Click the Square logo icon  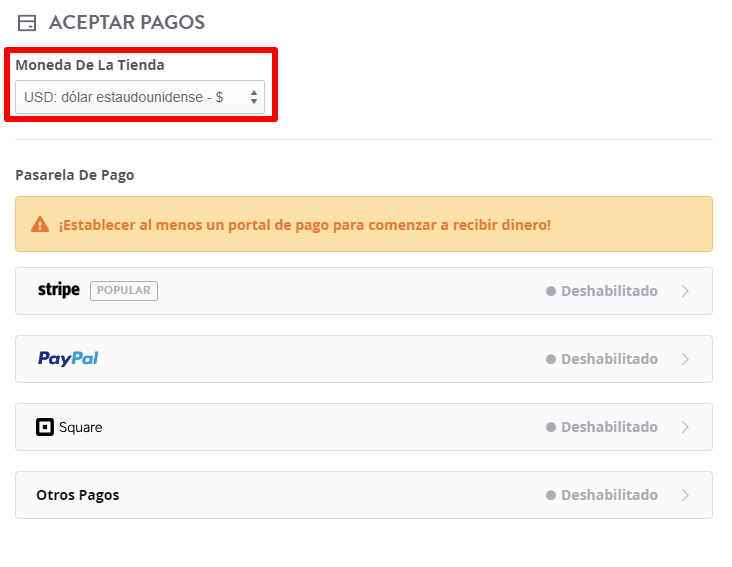tap(45, 427)
